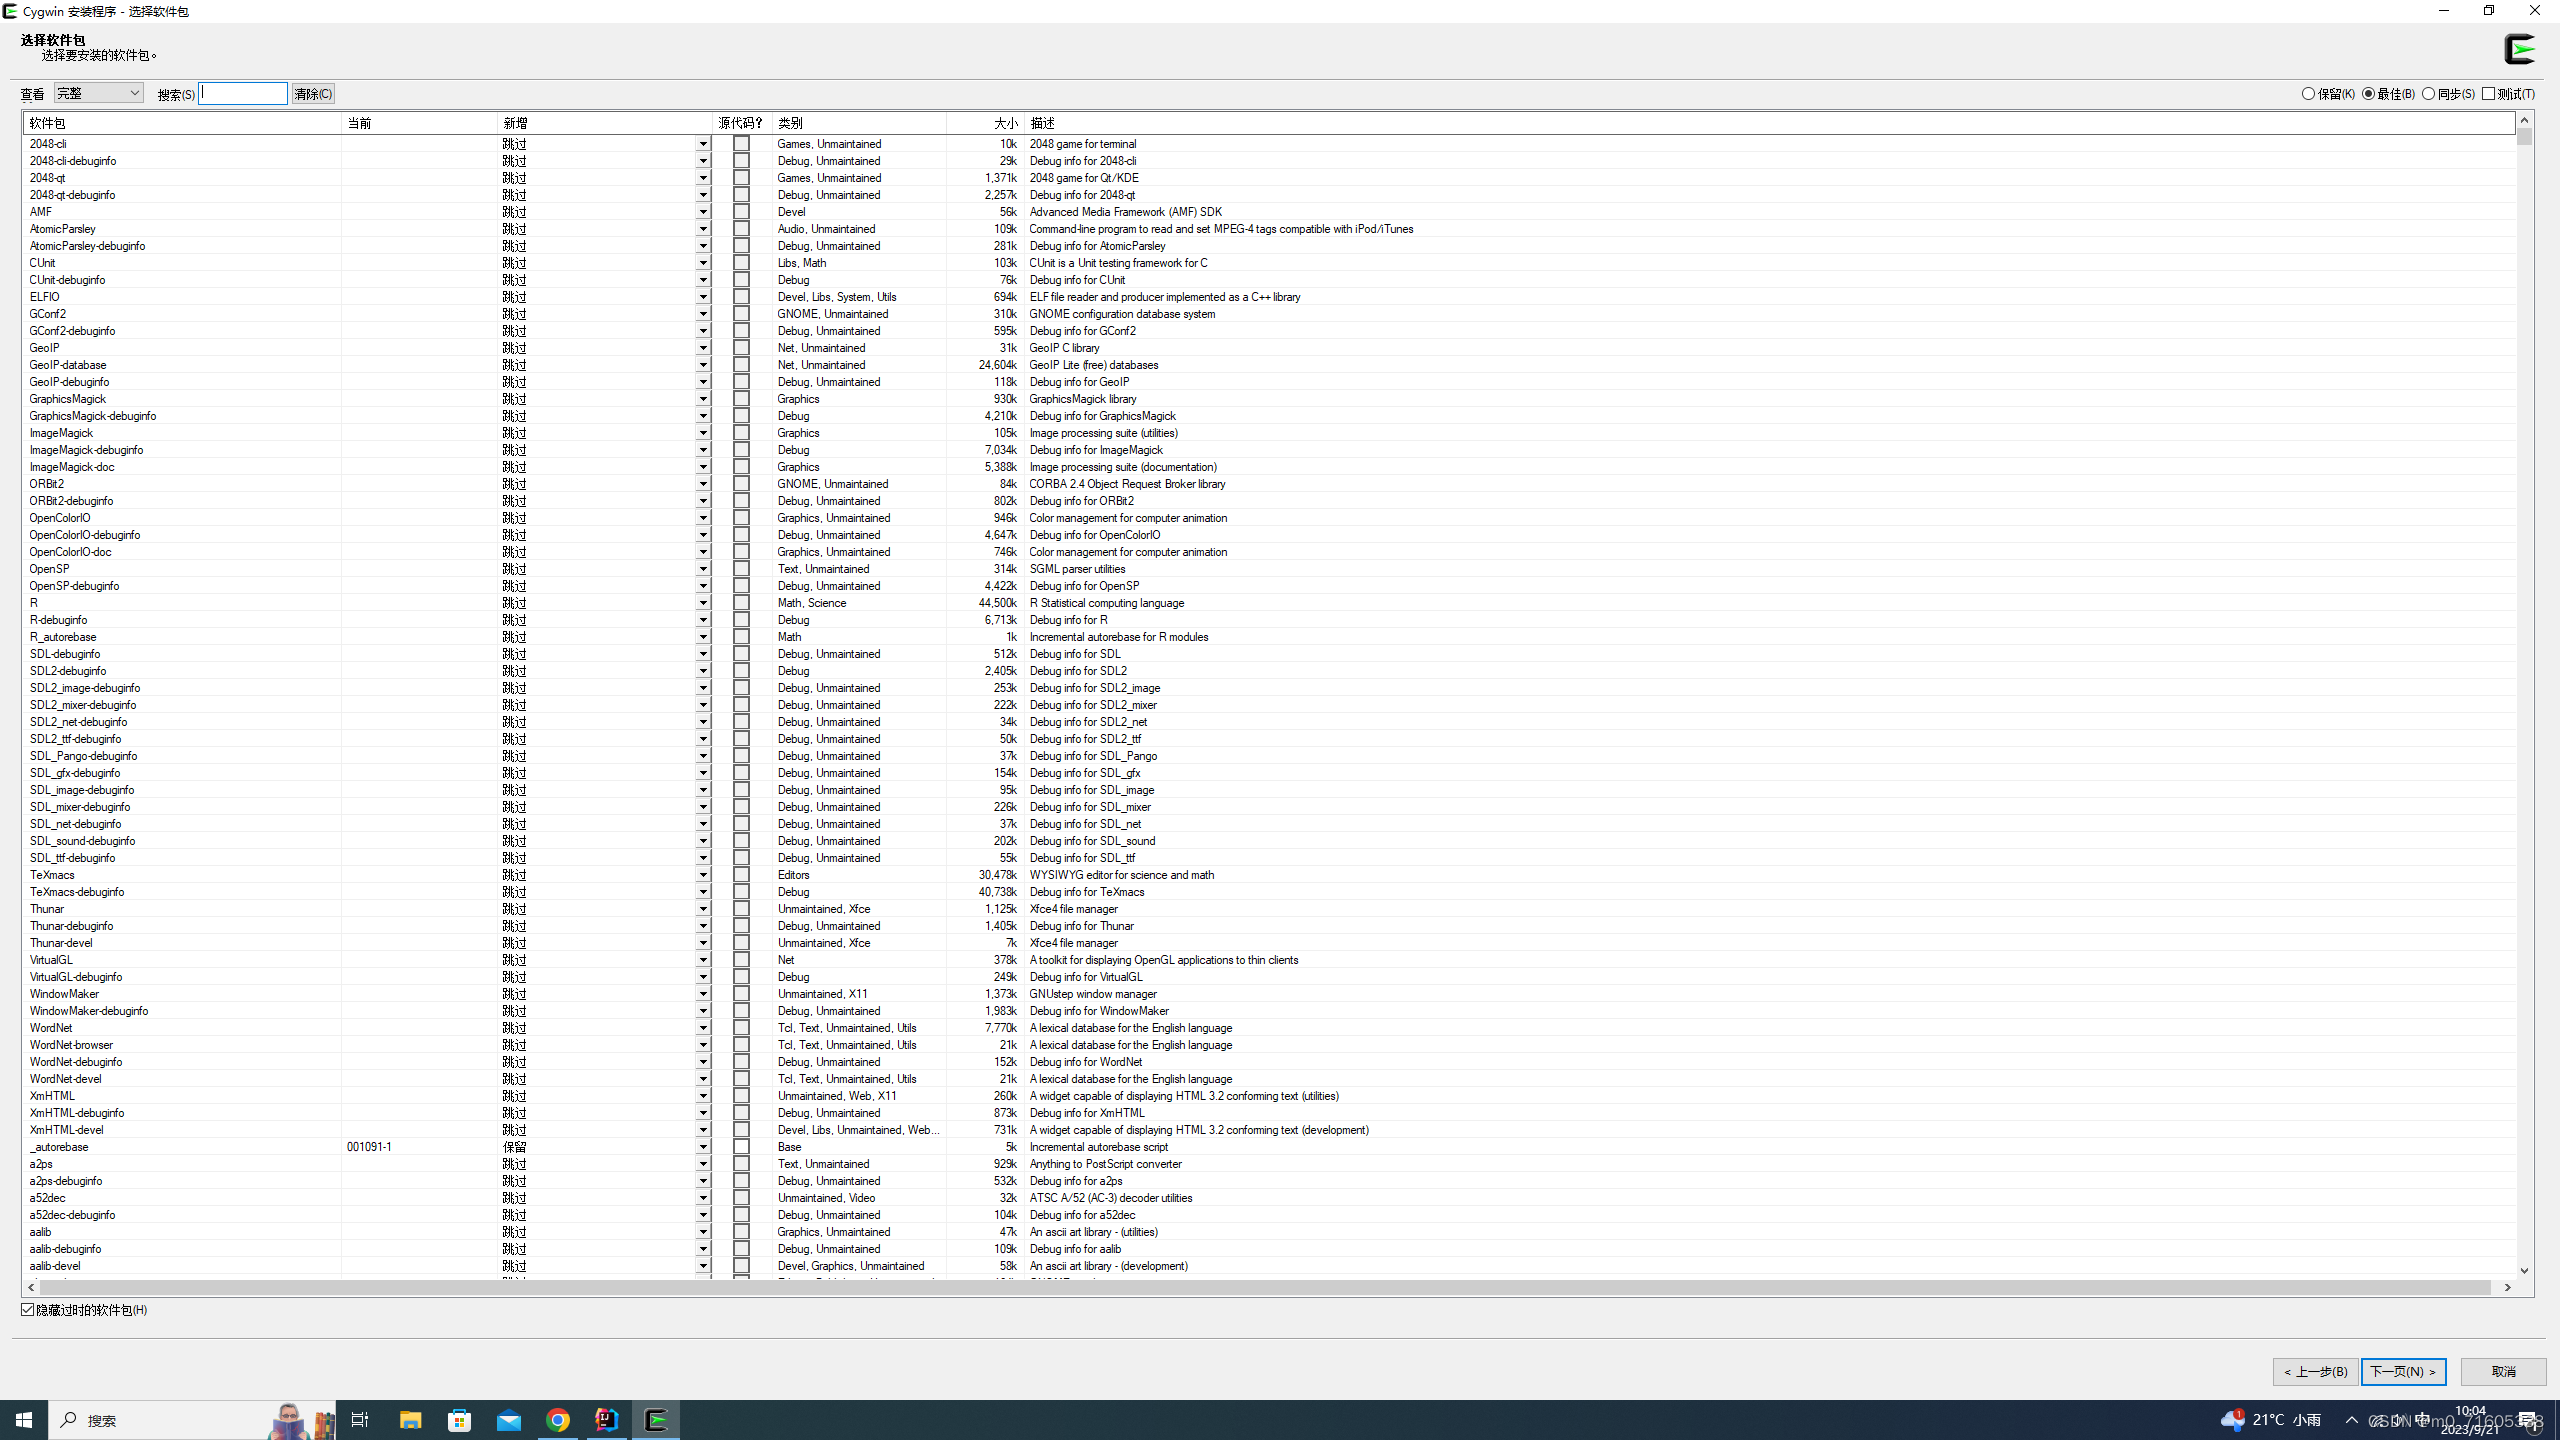Screen dimensions: 2560x1440
Task: Sort by 大小 column header
Action: click(985, 123)
